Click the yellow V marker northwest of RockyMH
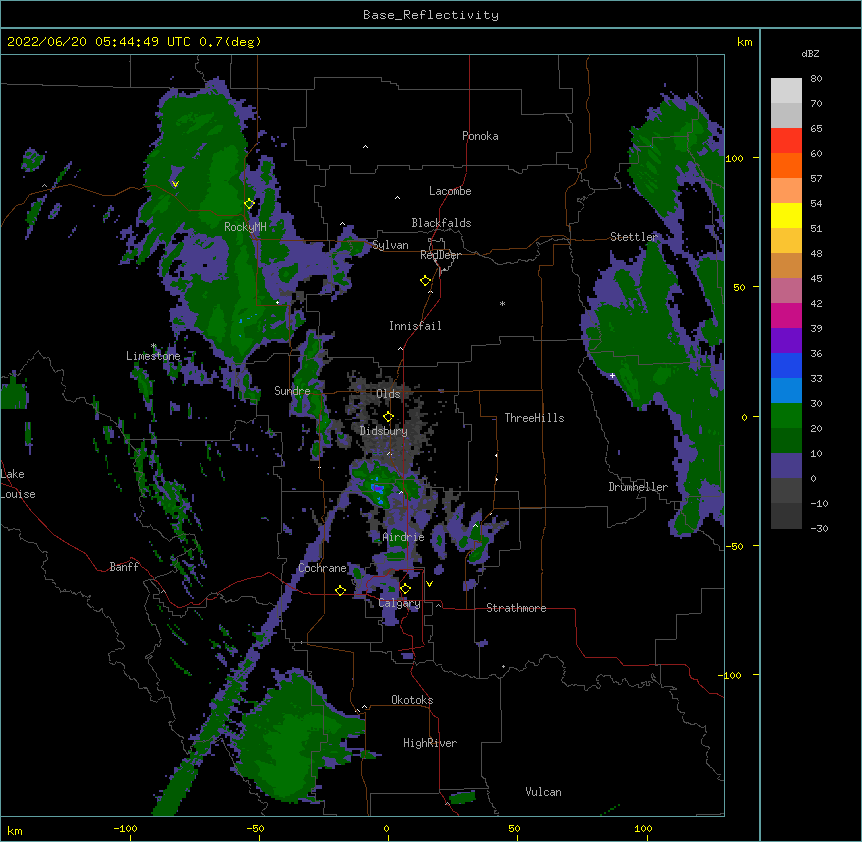Image resolution: width=862 pixels, height=842 pixels. point(175,184)
